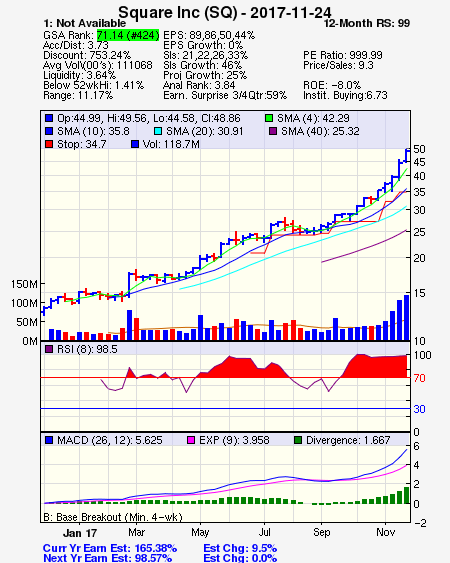Click the EXP (9): 3.958 label

tap(234, 440)
